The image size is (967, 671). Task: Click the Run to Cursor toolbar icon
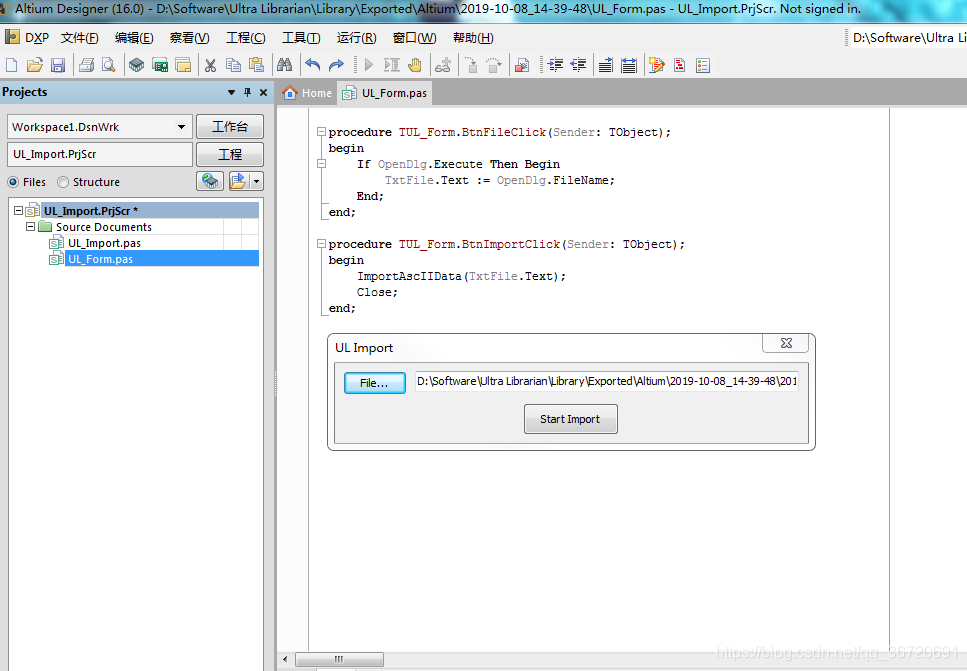(x=392, y=65)
